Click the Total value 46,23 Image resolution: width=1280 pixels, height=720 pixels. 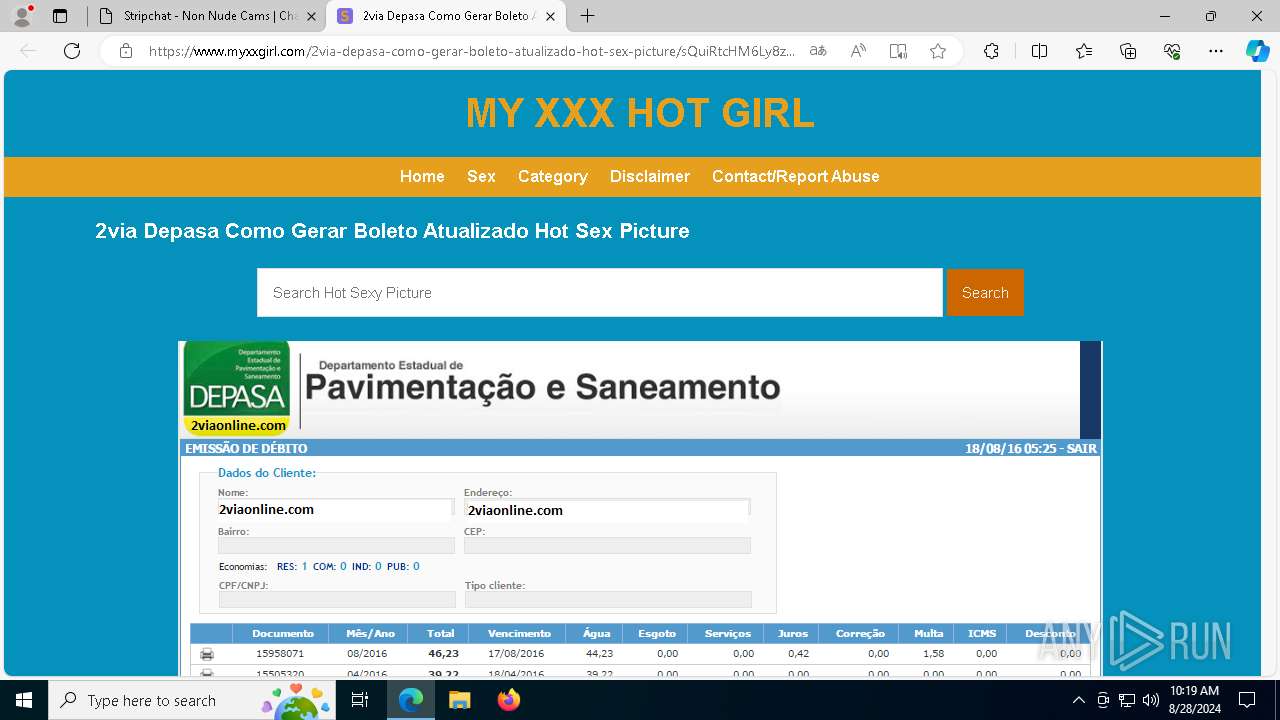443,653
